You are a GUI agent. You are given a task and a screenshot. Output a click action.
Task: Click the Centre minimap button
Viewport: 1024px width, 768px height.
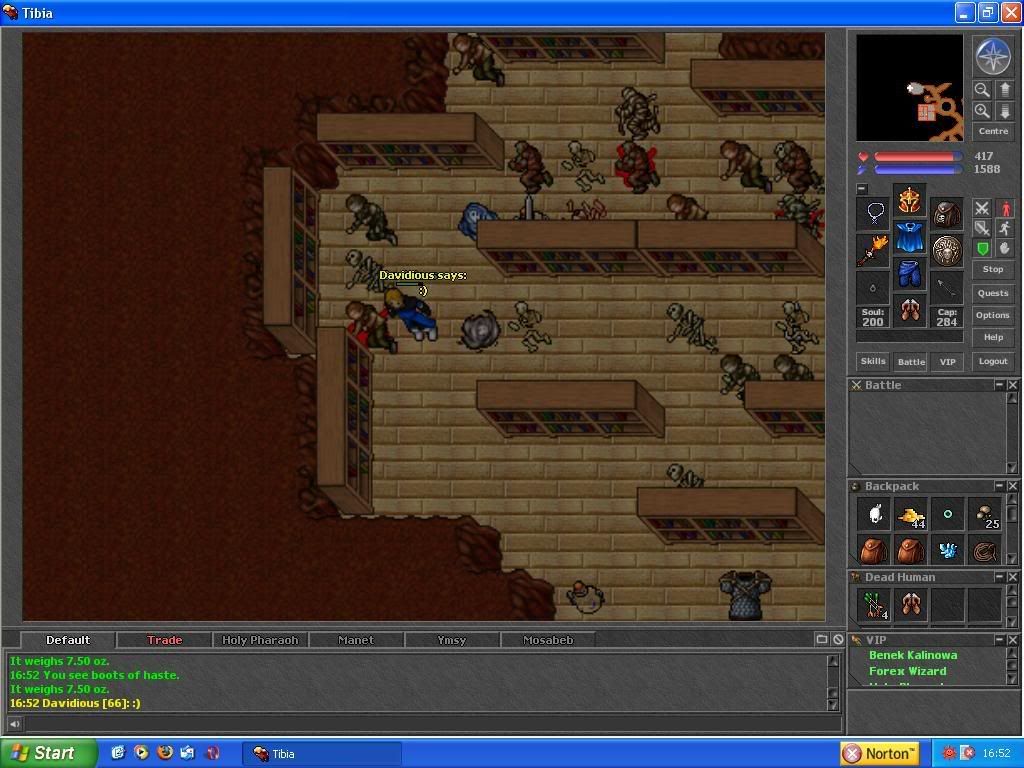pyautogui.click(x=993, y=131)
